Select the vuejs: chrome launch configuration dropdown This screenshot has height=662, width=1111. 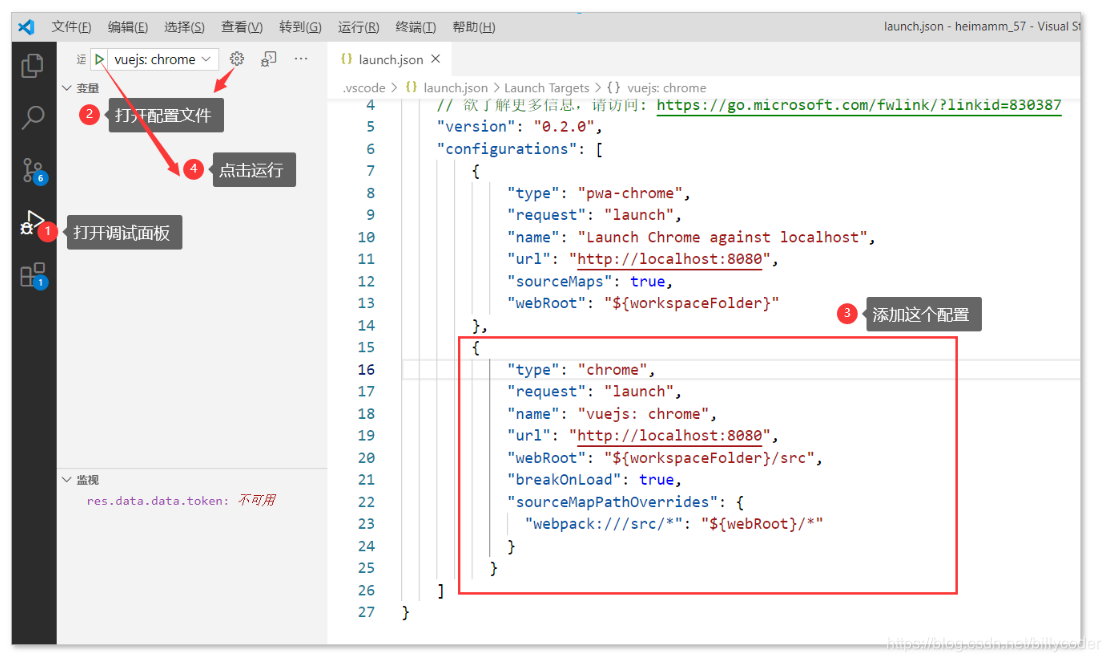tap(163, 60)
